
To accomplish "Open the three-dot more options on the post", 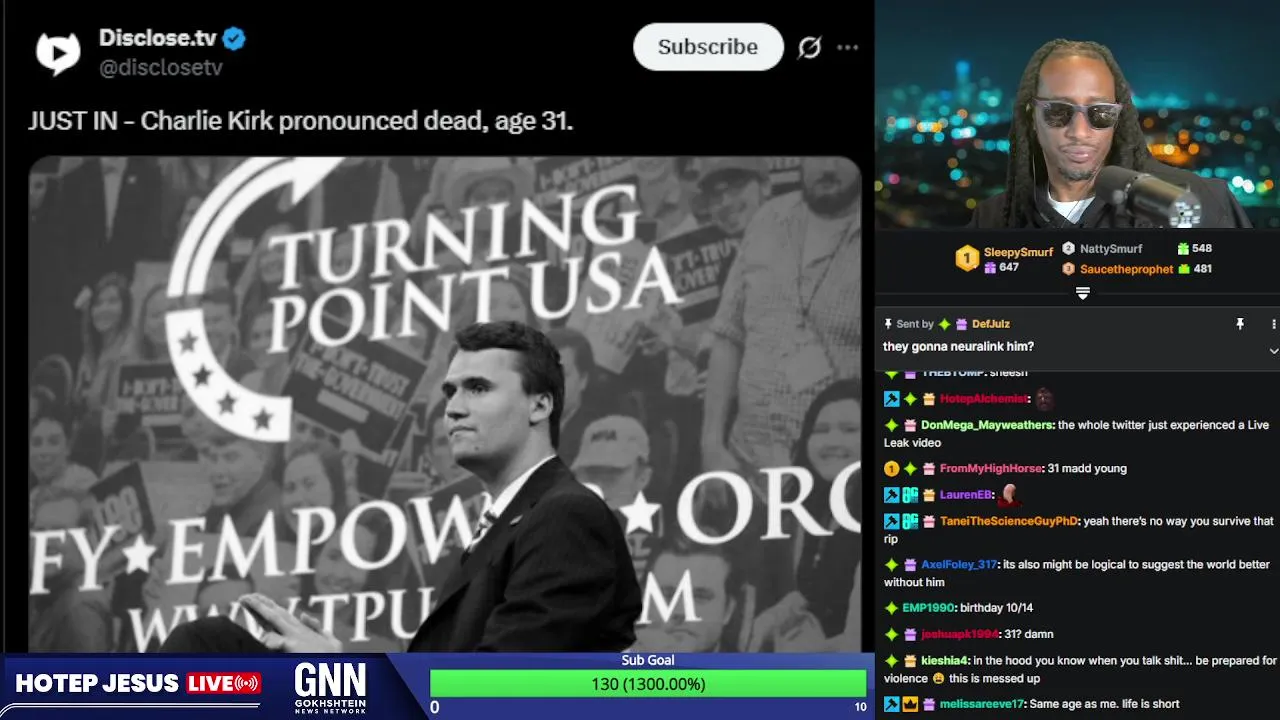I will pos(847,47).
